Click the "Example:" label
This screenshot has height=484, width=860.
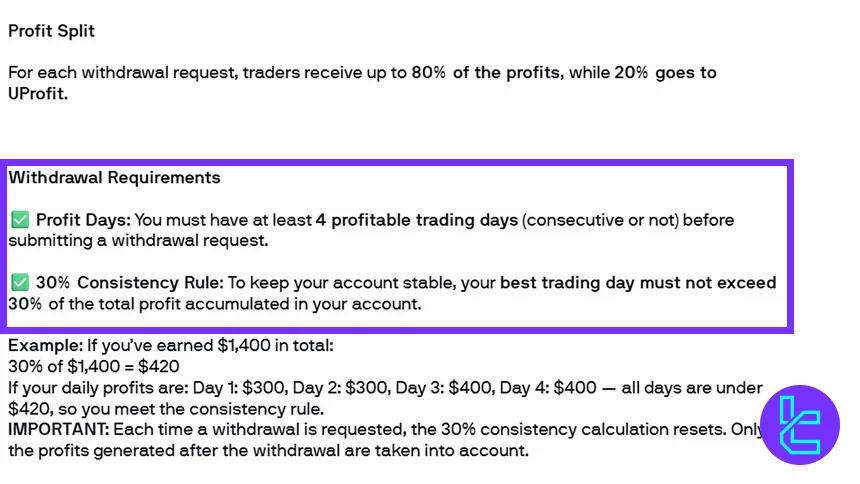(44, 346)
